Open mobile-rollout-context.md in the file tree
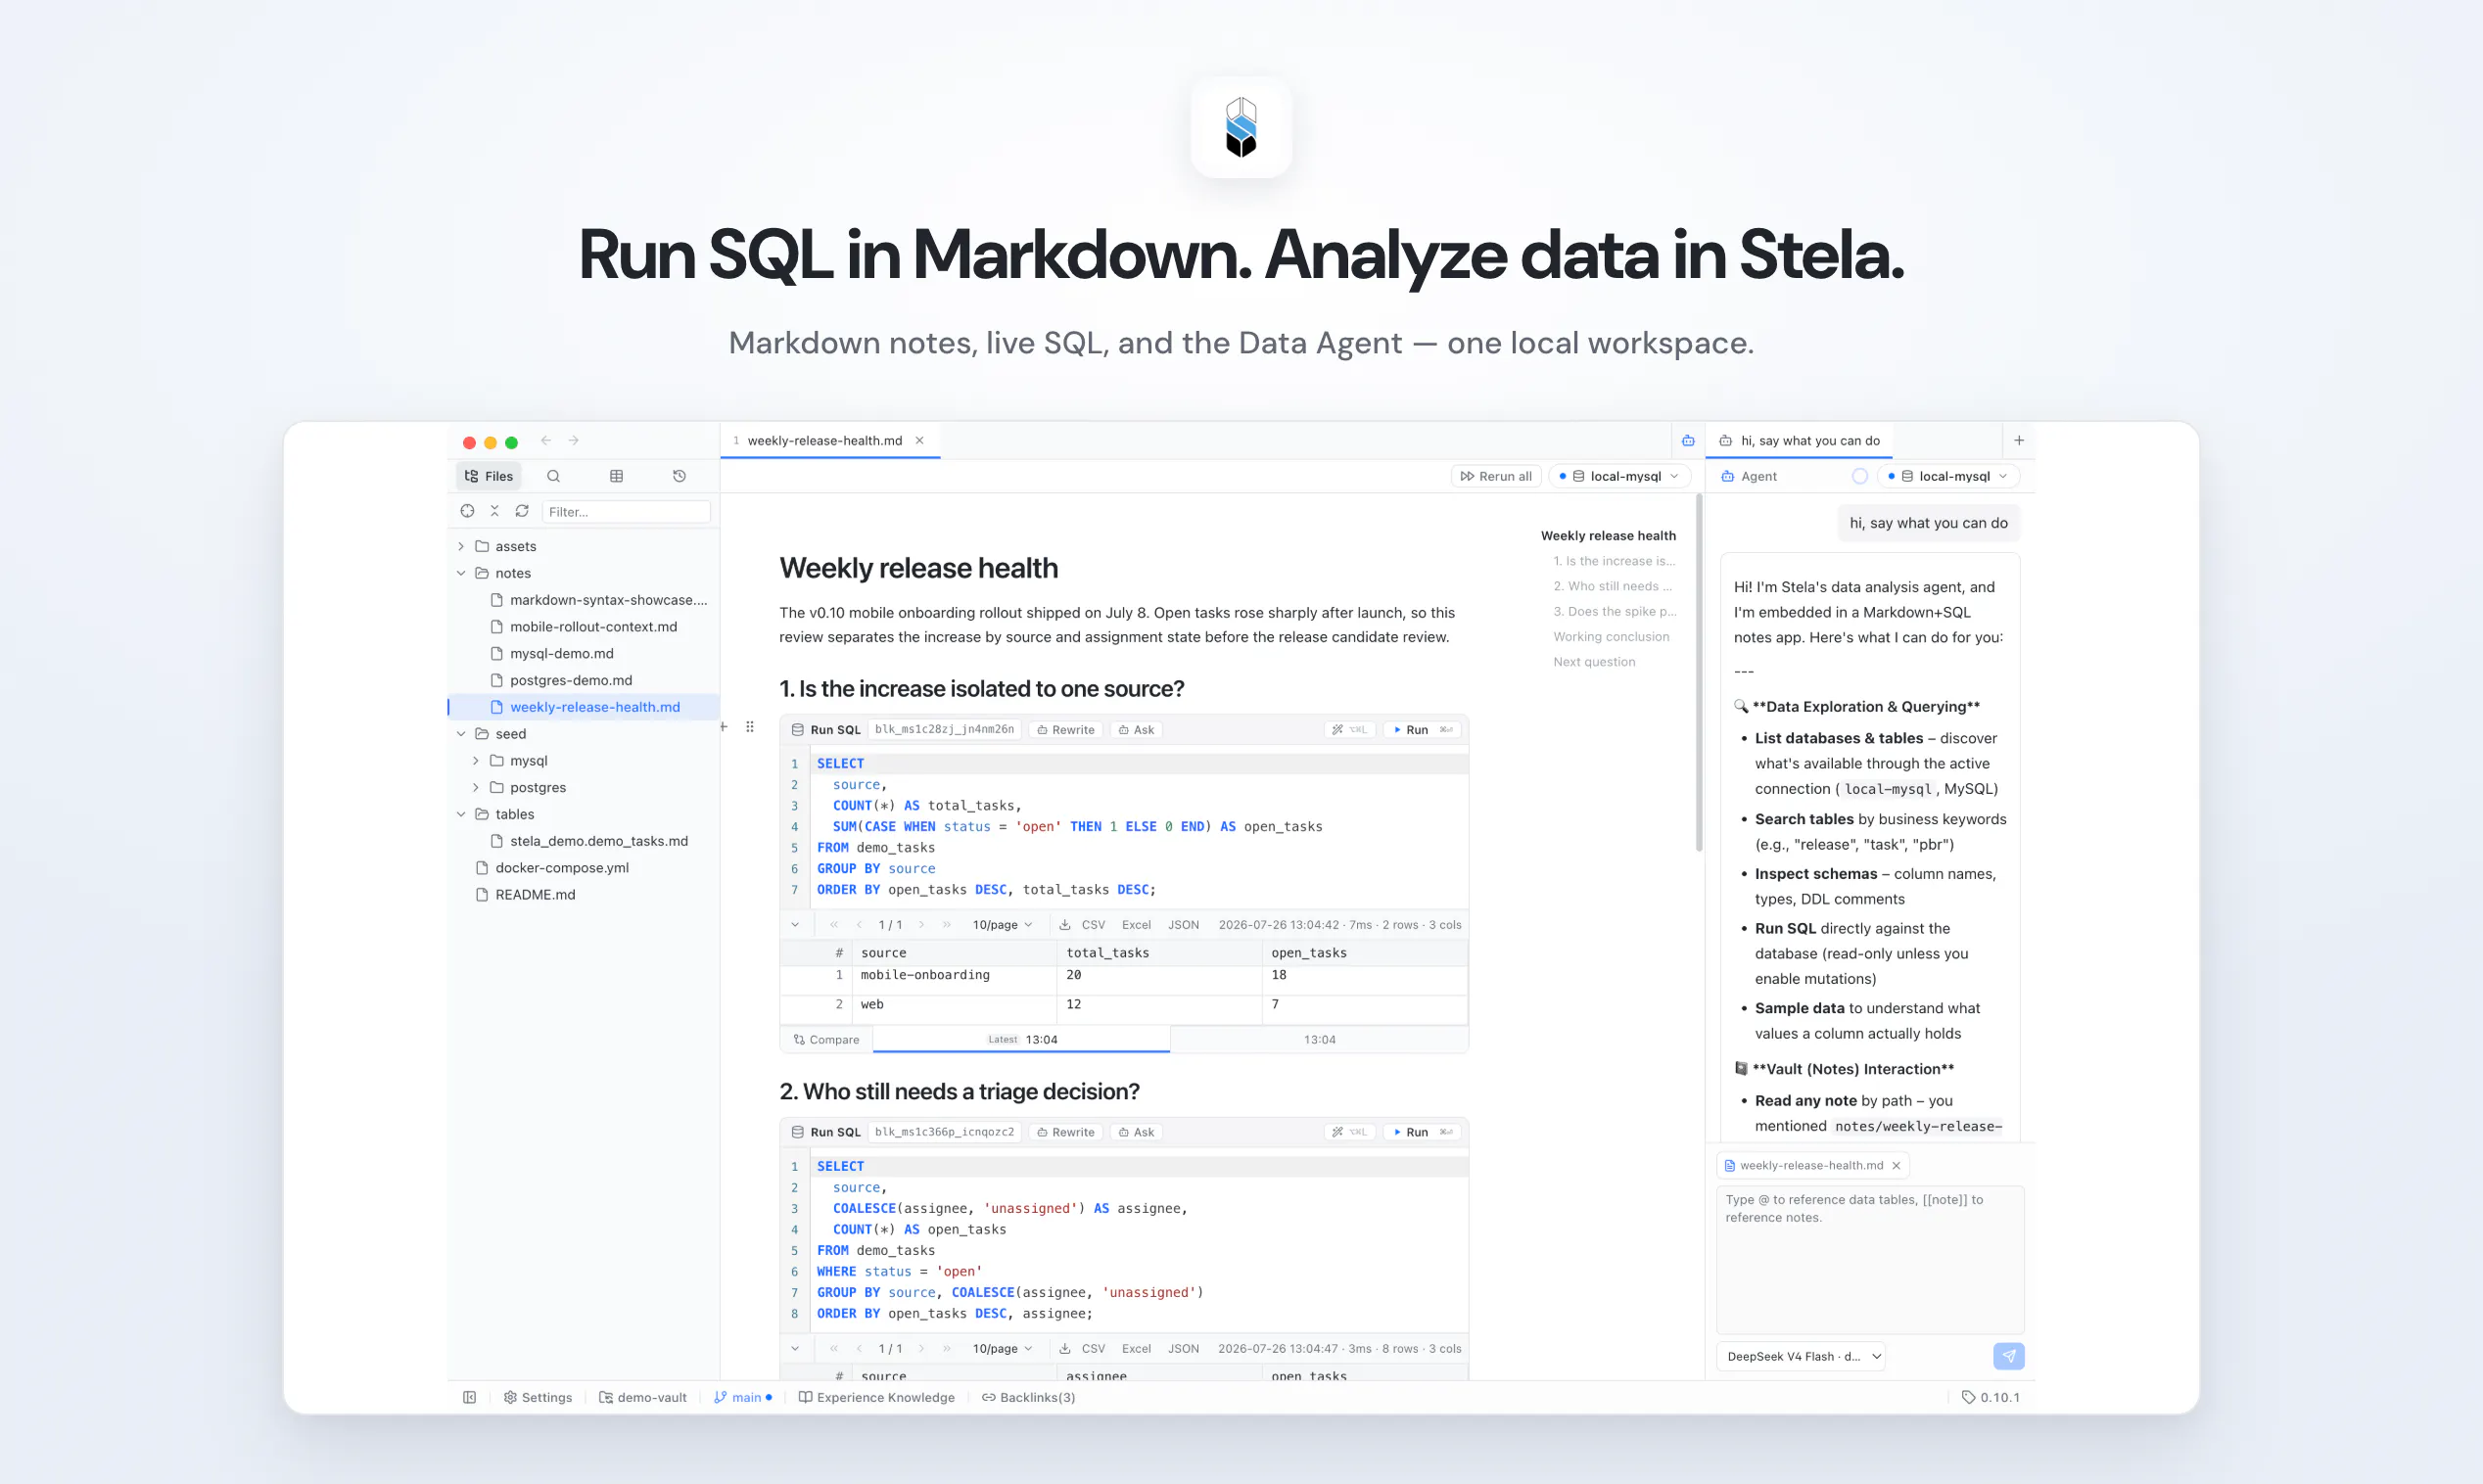The width and height of the screenshot is (2483, 1484). pos(593,626)
